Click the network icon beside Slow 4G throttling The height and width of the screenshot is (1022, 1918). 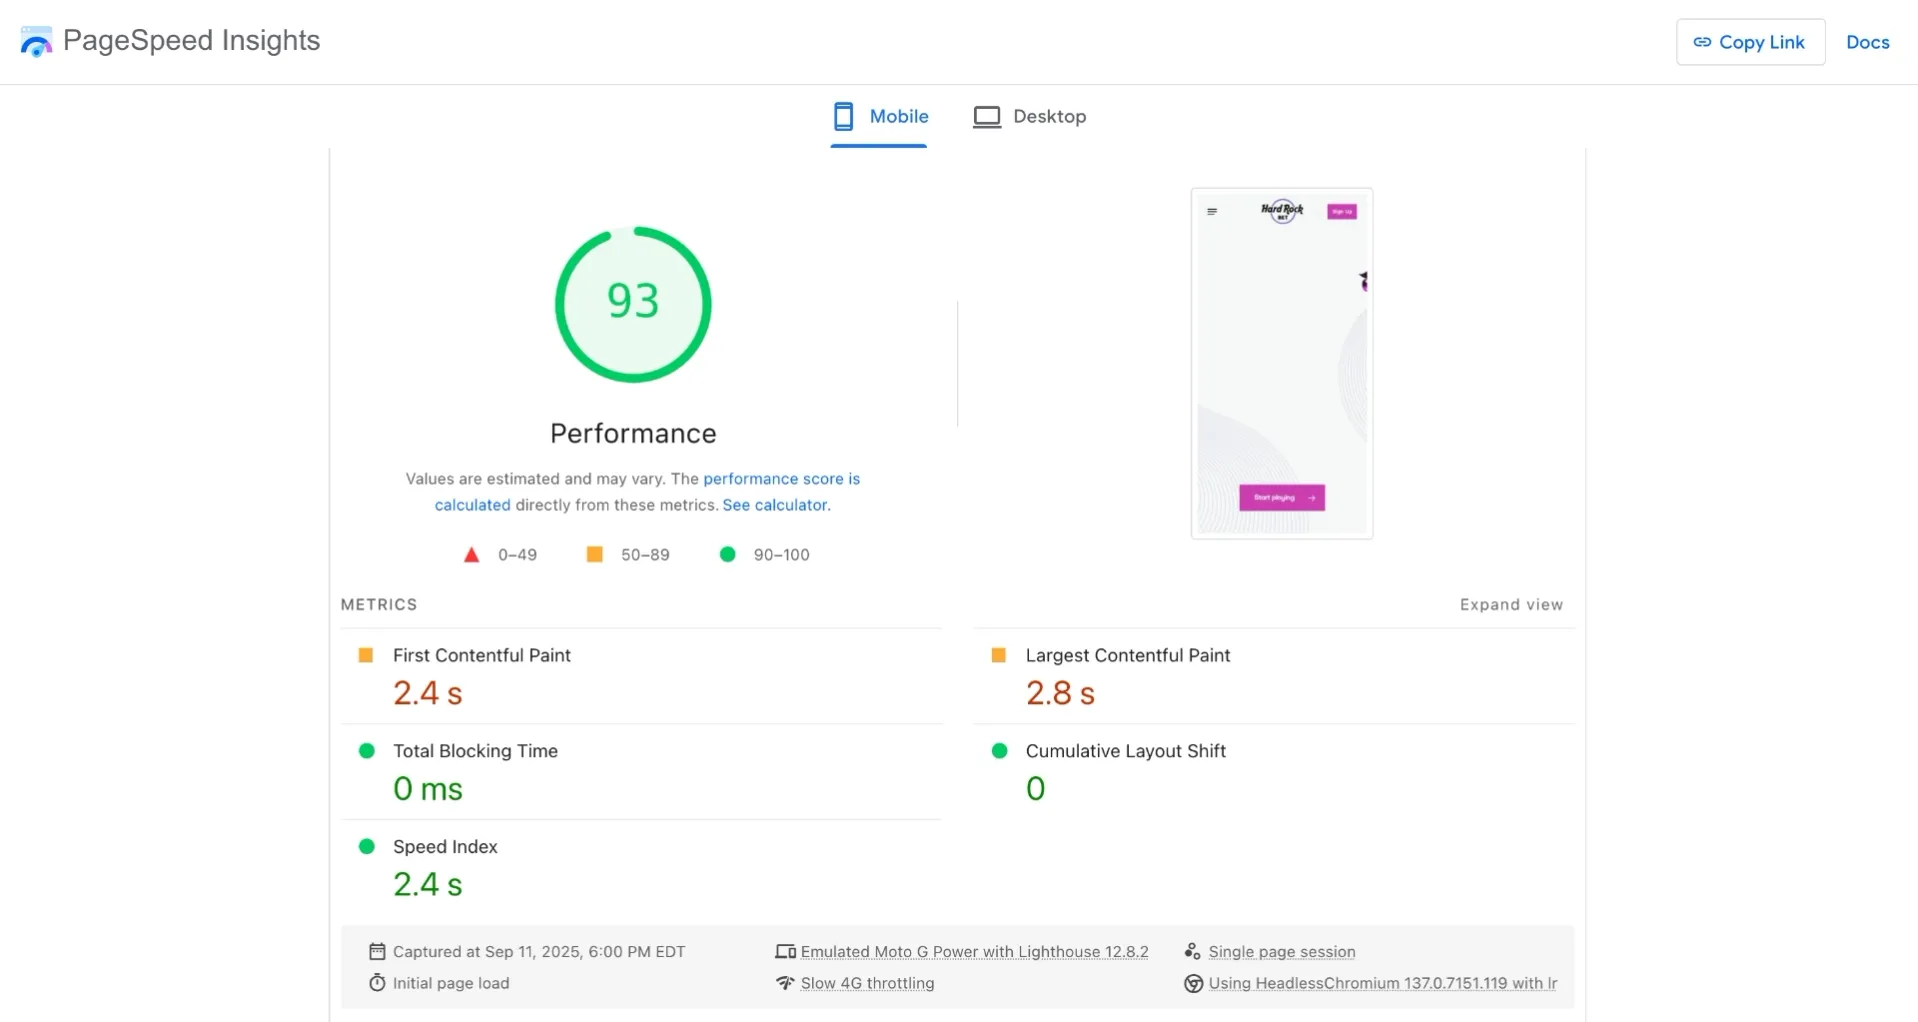[785, 983]
